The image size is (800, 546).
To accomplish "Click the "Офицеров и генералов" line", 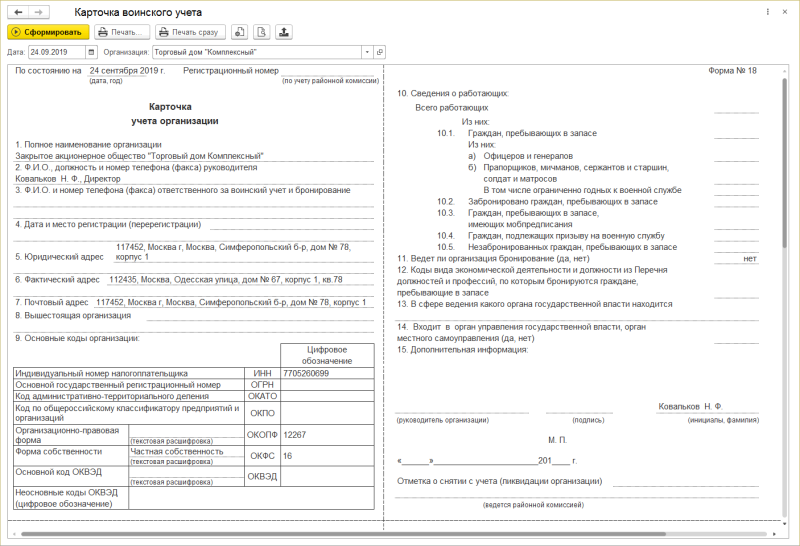I will [x=528, y=156].
